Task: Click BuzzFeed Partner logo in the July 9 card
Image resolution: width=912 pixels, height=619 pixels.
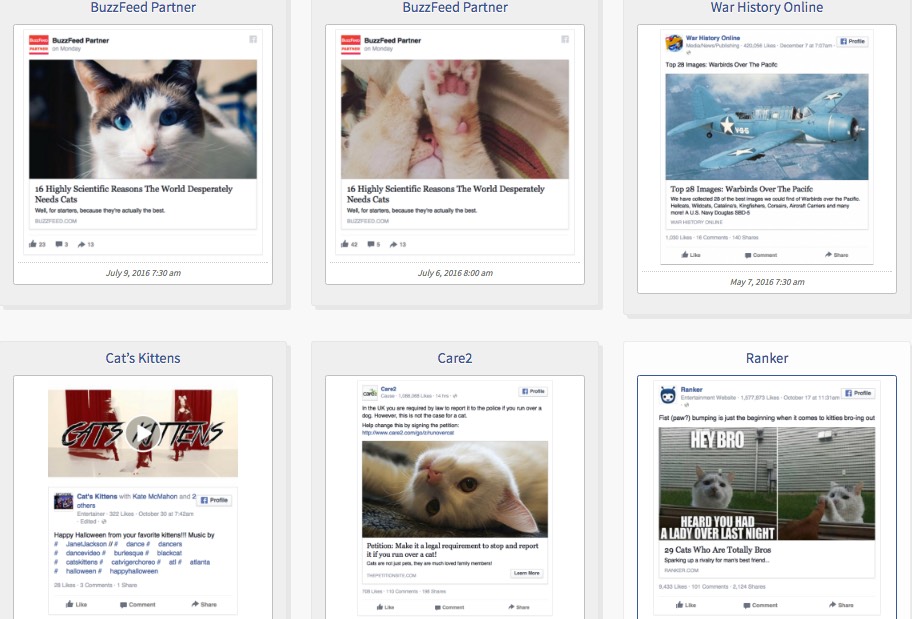Action: coord(38,44)
